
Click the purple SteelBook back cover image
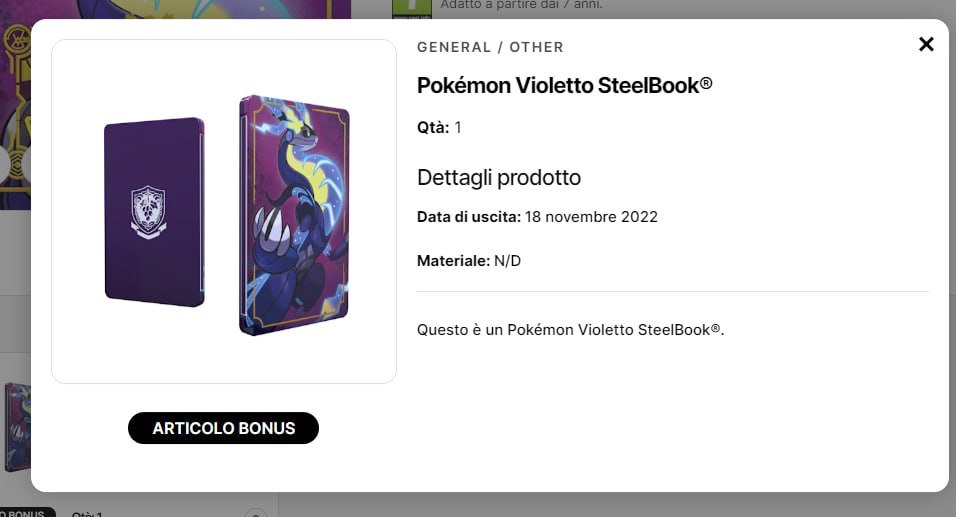[154, 212]
